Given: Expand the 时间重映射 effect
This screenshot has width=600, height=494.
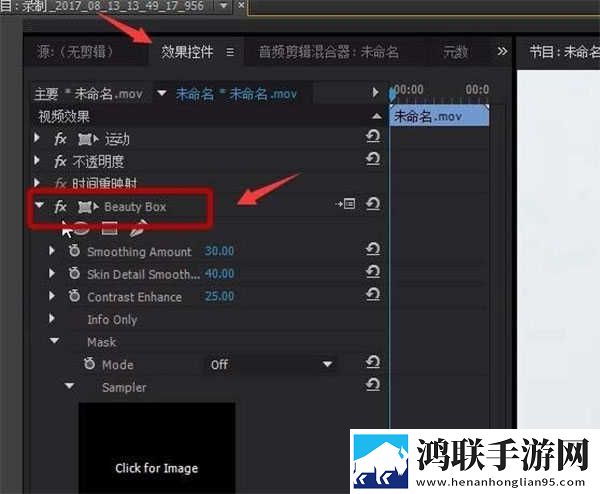Looking at the screenshot, I should pos(37,182).
